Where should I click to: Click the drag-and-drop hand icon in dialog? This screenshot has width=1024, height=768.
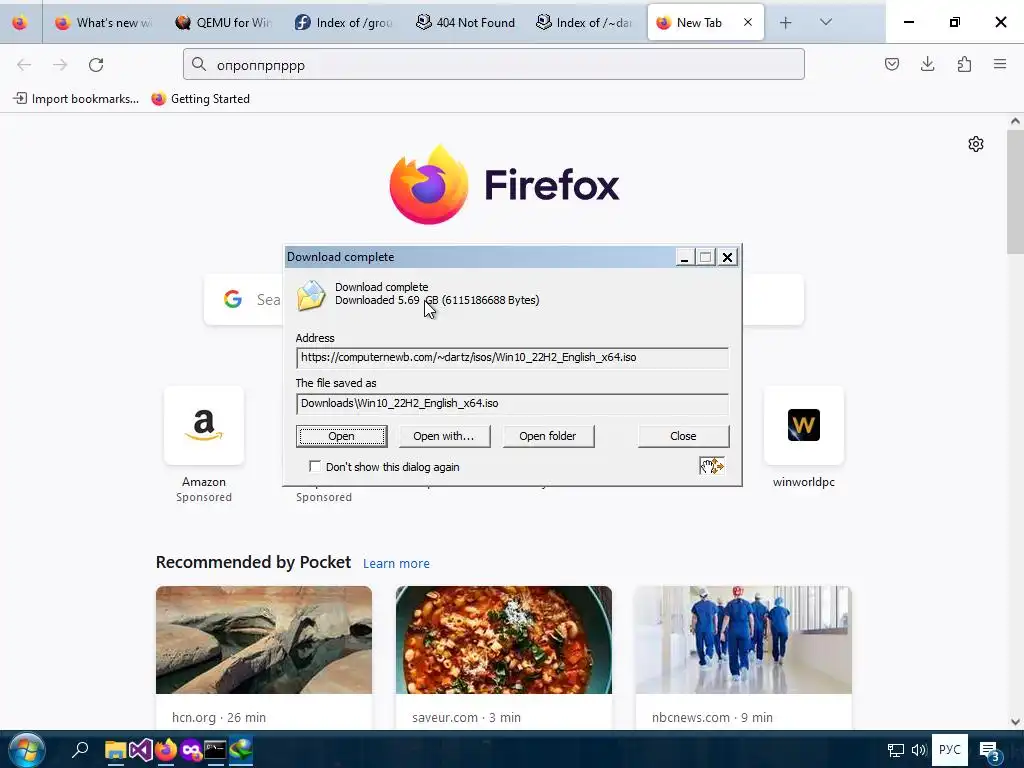coord(712,466)
